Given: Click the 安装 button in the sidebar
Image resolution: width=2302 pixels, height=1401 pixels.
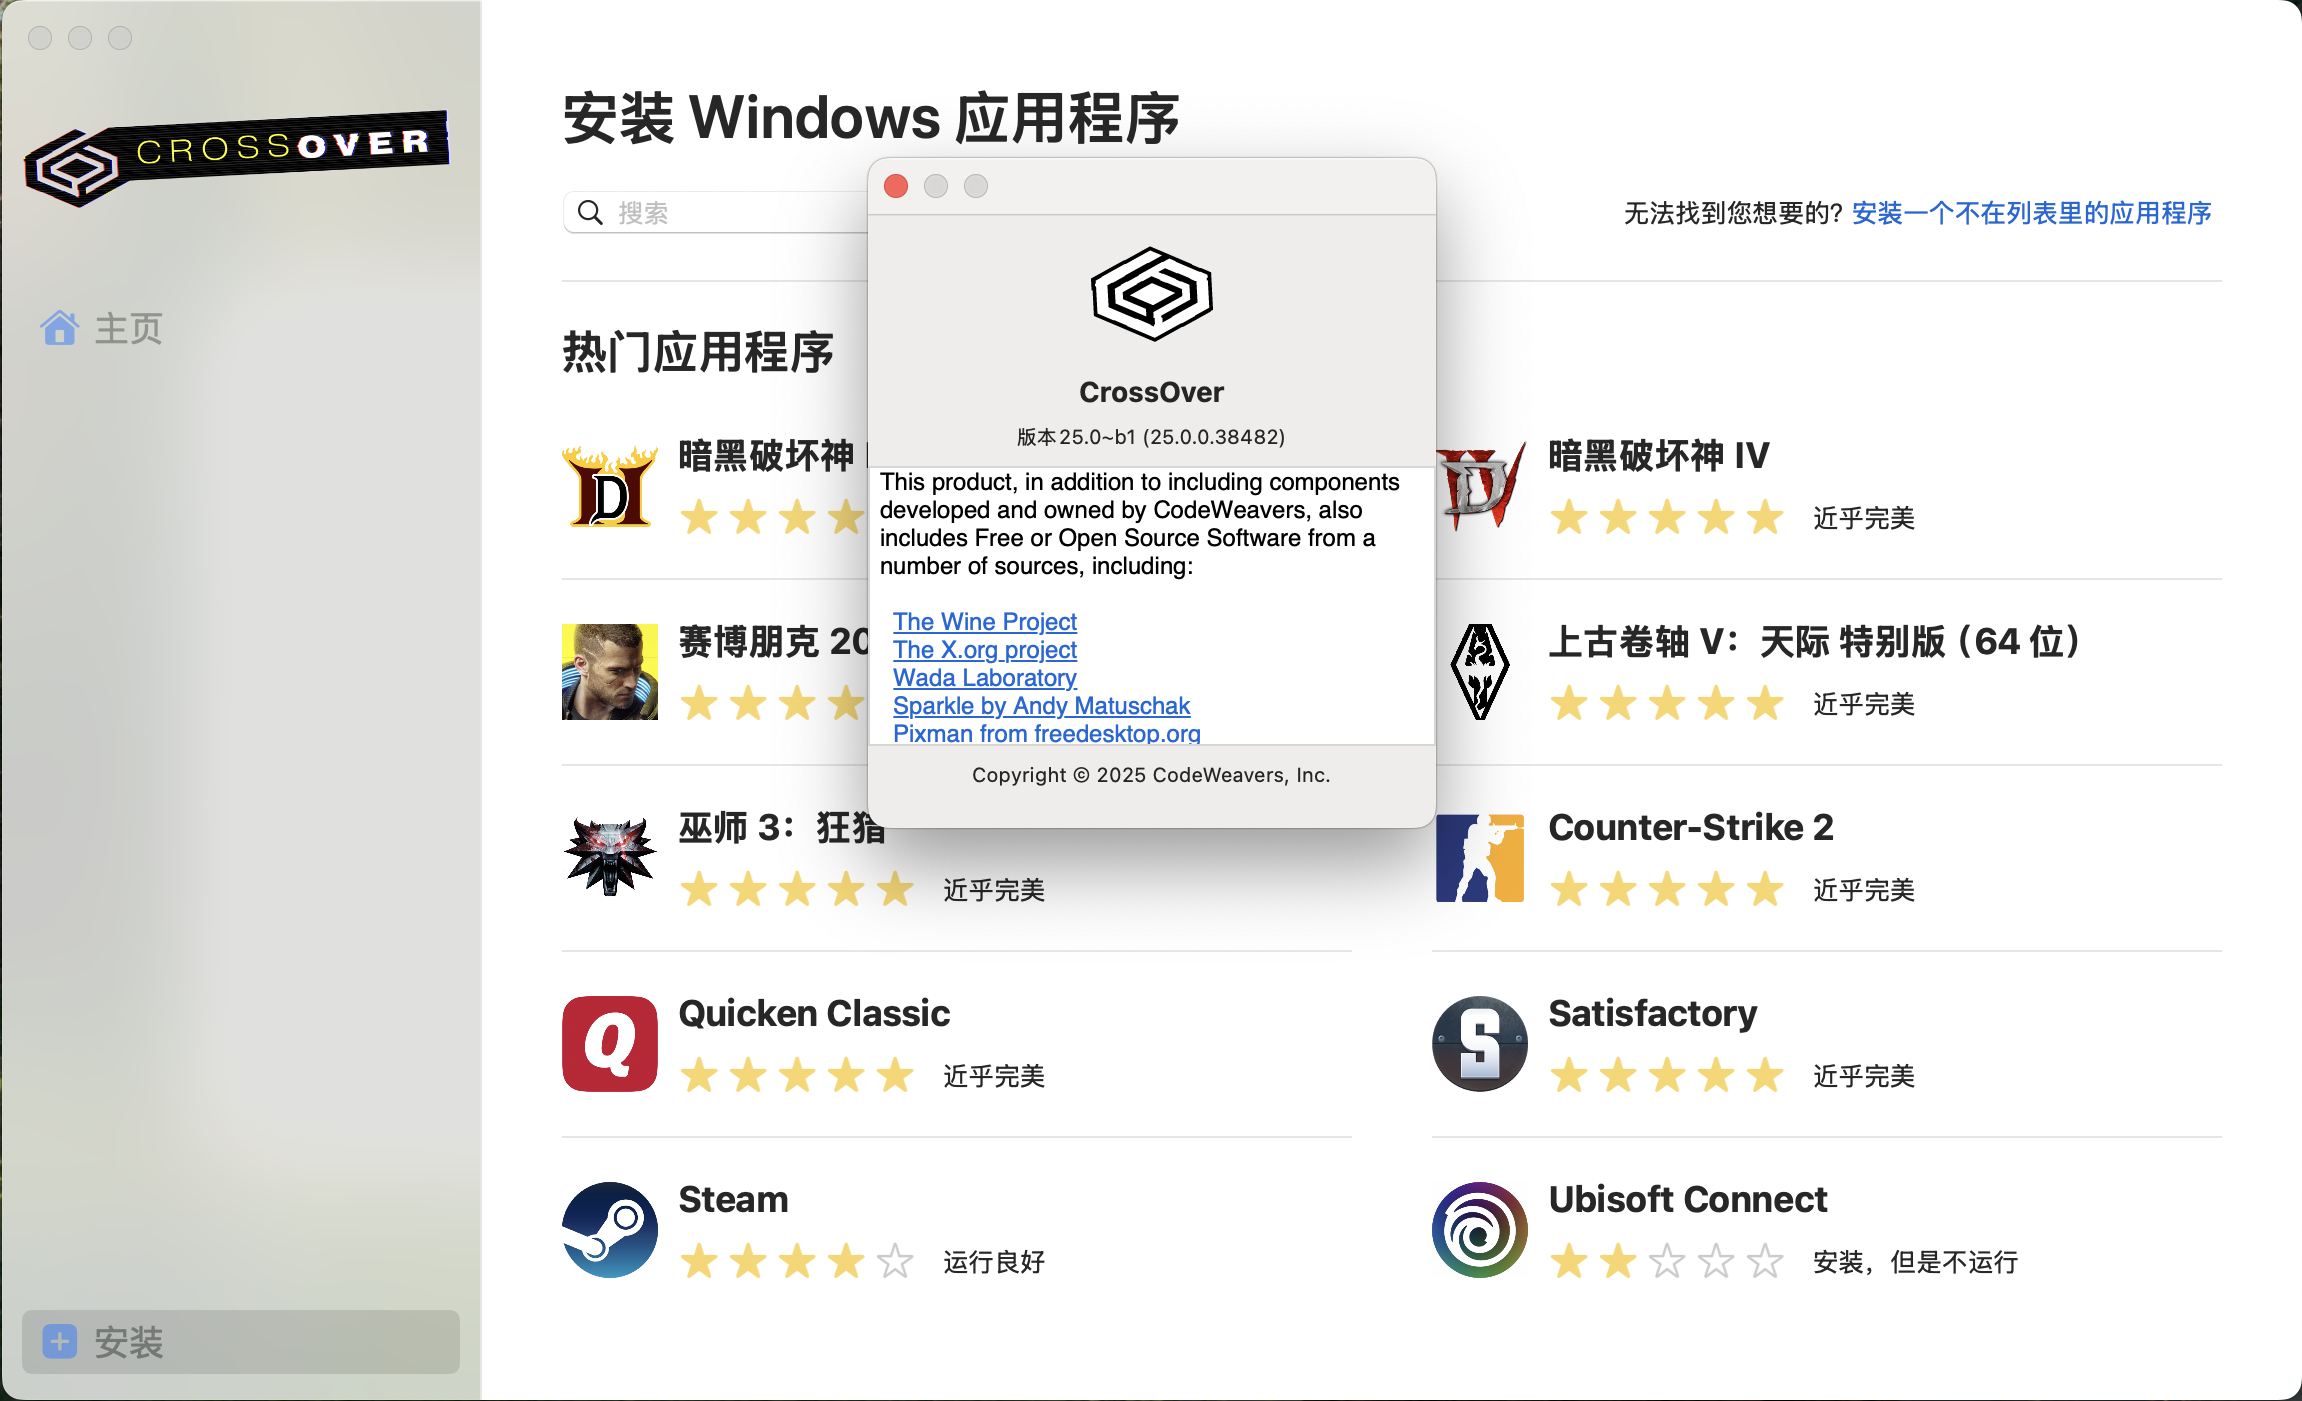Looking at the screenshot, I should pos(241,1341).
